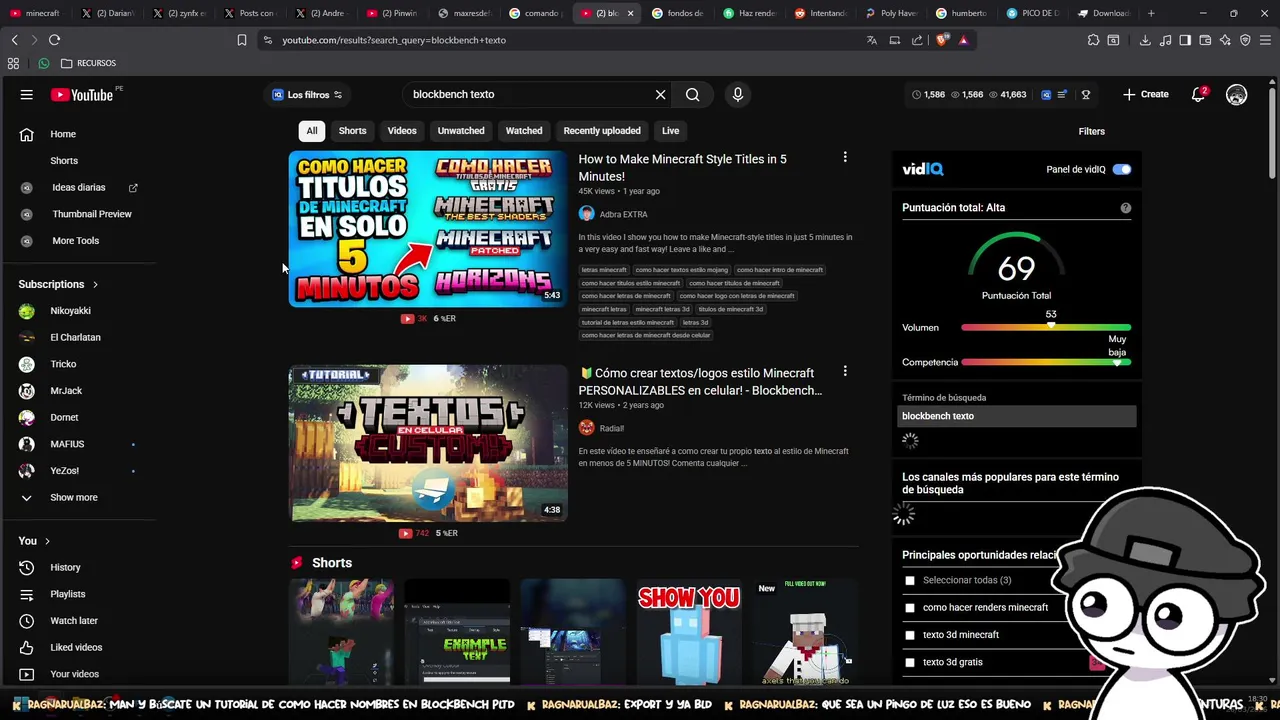This screenshot has width=1280, height=720.
Task: Open browser extensions puzzle icon
Action: coord(1094,40)
